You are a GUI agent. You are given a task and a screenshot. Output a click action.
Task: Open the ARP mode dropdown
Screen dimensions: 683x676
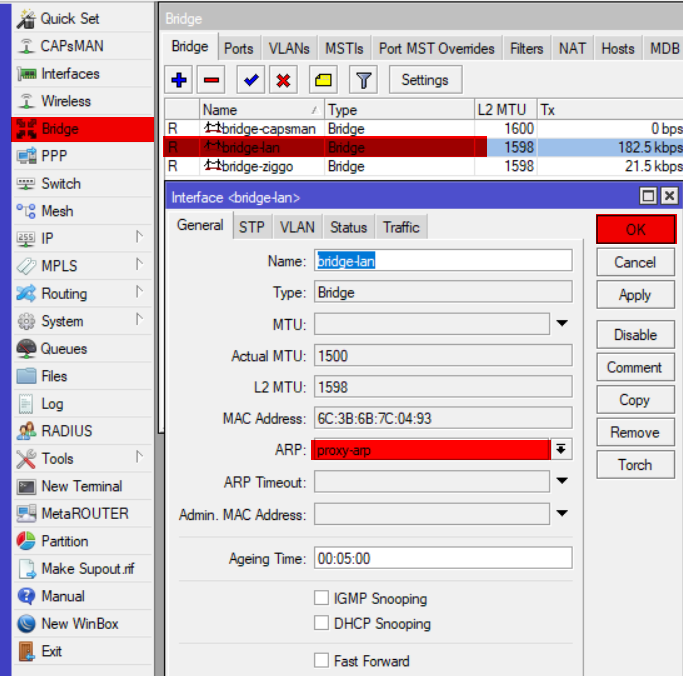click(x=562, y=450)
